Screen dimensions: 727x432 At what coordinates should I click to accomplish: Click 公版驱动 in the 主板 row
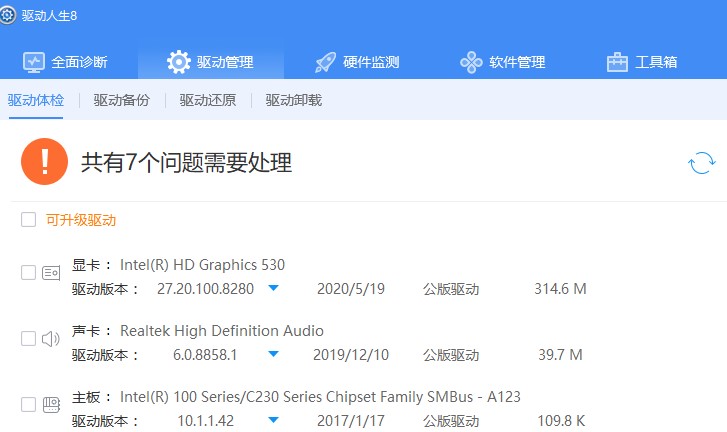coord(451,421)
